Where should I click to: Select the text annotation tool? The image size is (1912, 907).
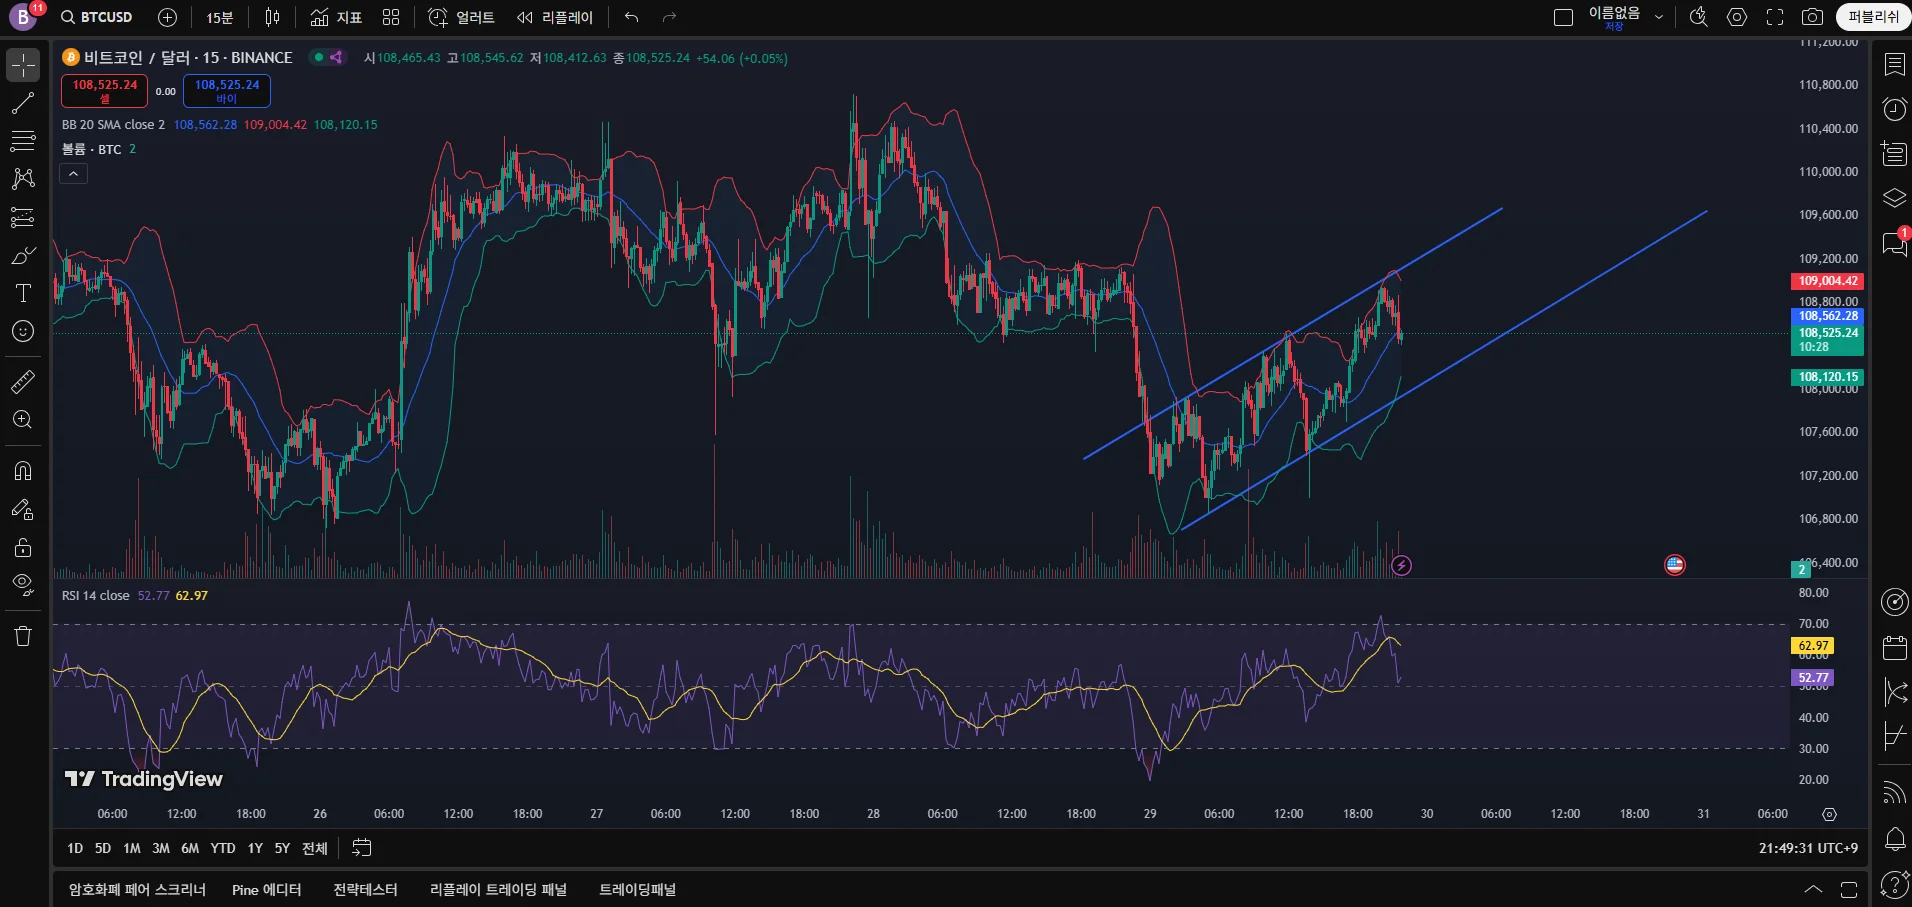click(x=23, y=293)
